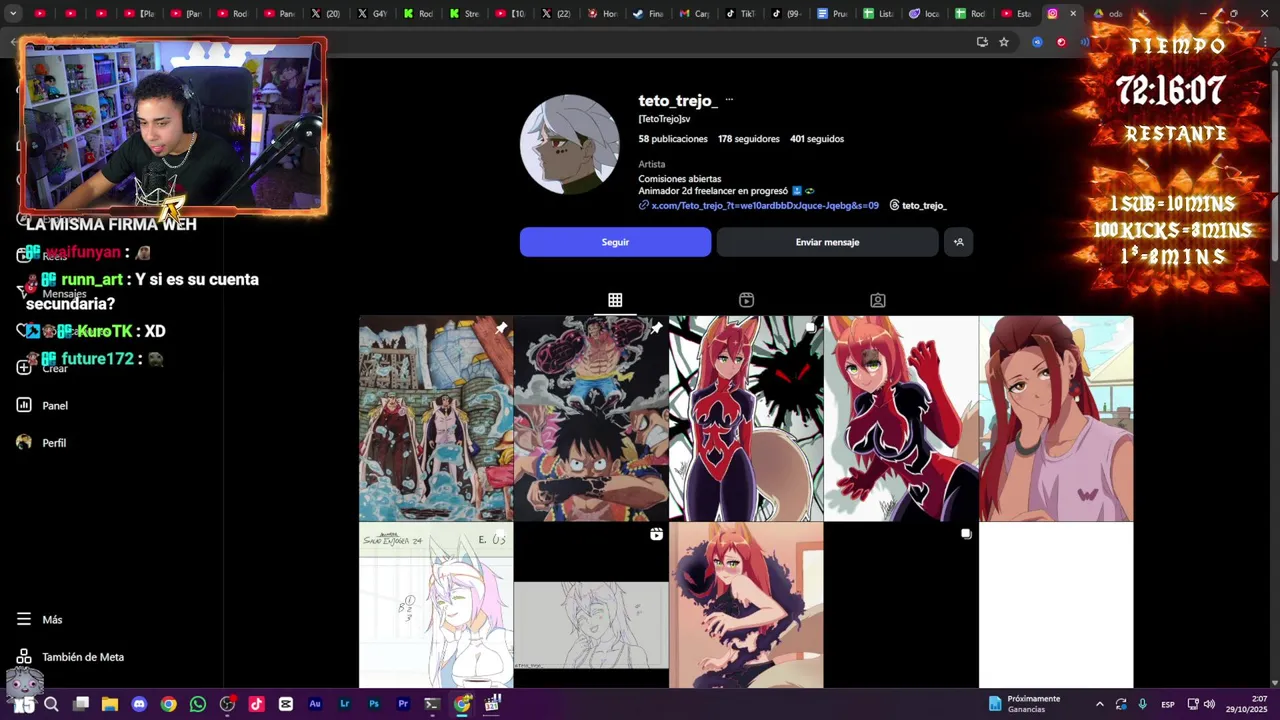Open the pencil sketch reel post
This screenshot has width=1280, height=720.
coord(591,605)
